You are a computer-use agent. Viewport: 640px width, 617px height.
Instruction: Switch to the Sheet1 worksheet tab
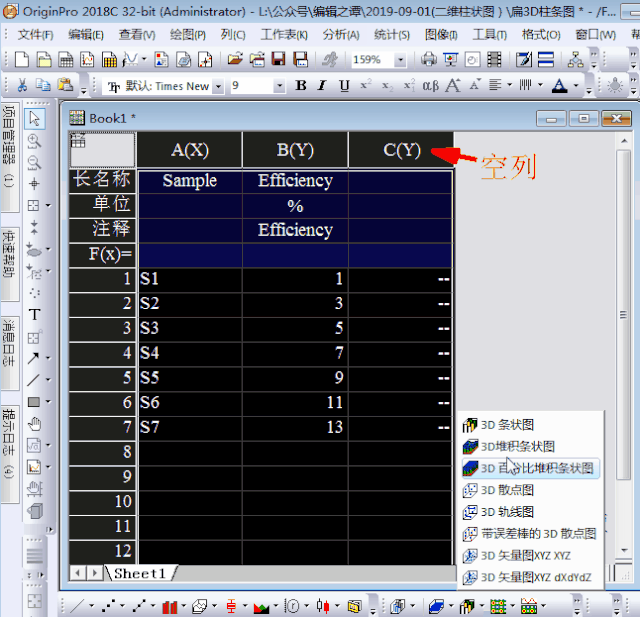point(140,573)
